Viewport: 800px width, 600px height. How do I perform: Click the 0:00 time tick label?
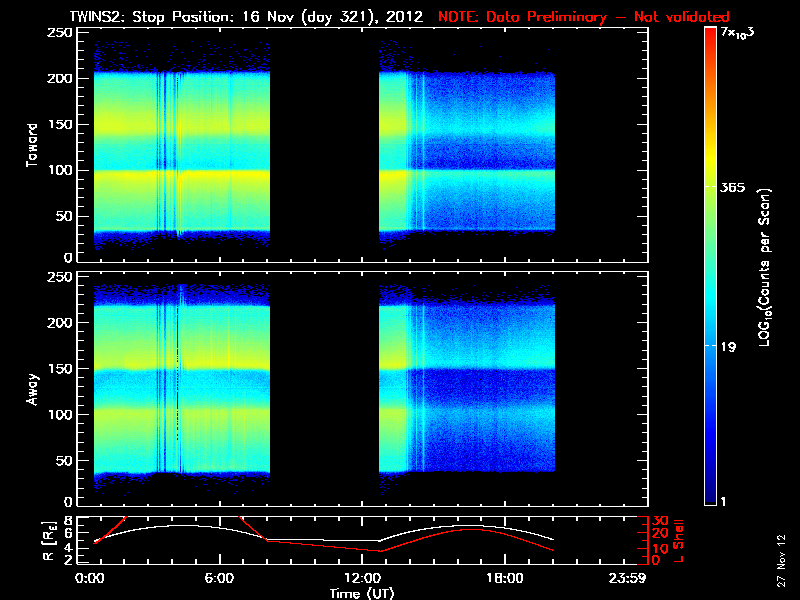click(x=90, y=578)
